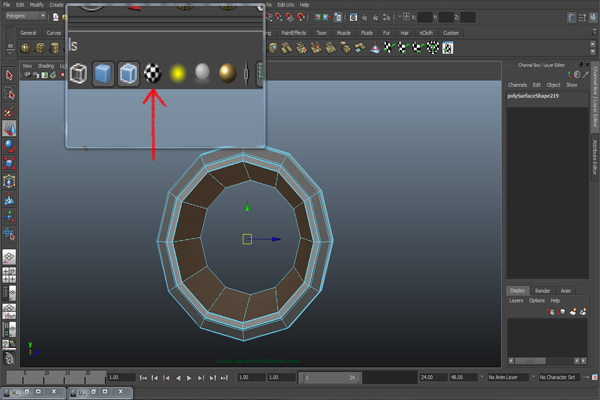This screenshot has height=400, width=600.
Task: Click the play forwards button
Action: (x=189, y=378)
